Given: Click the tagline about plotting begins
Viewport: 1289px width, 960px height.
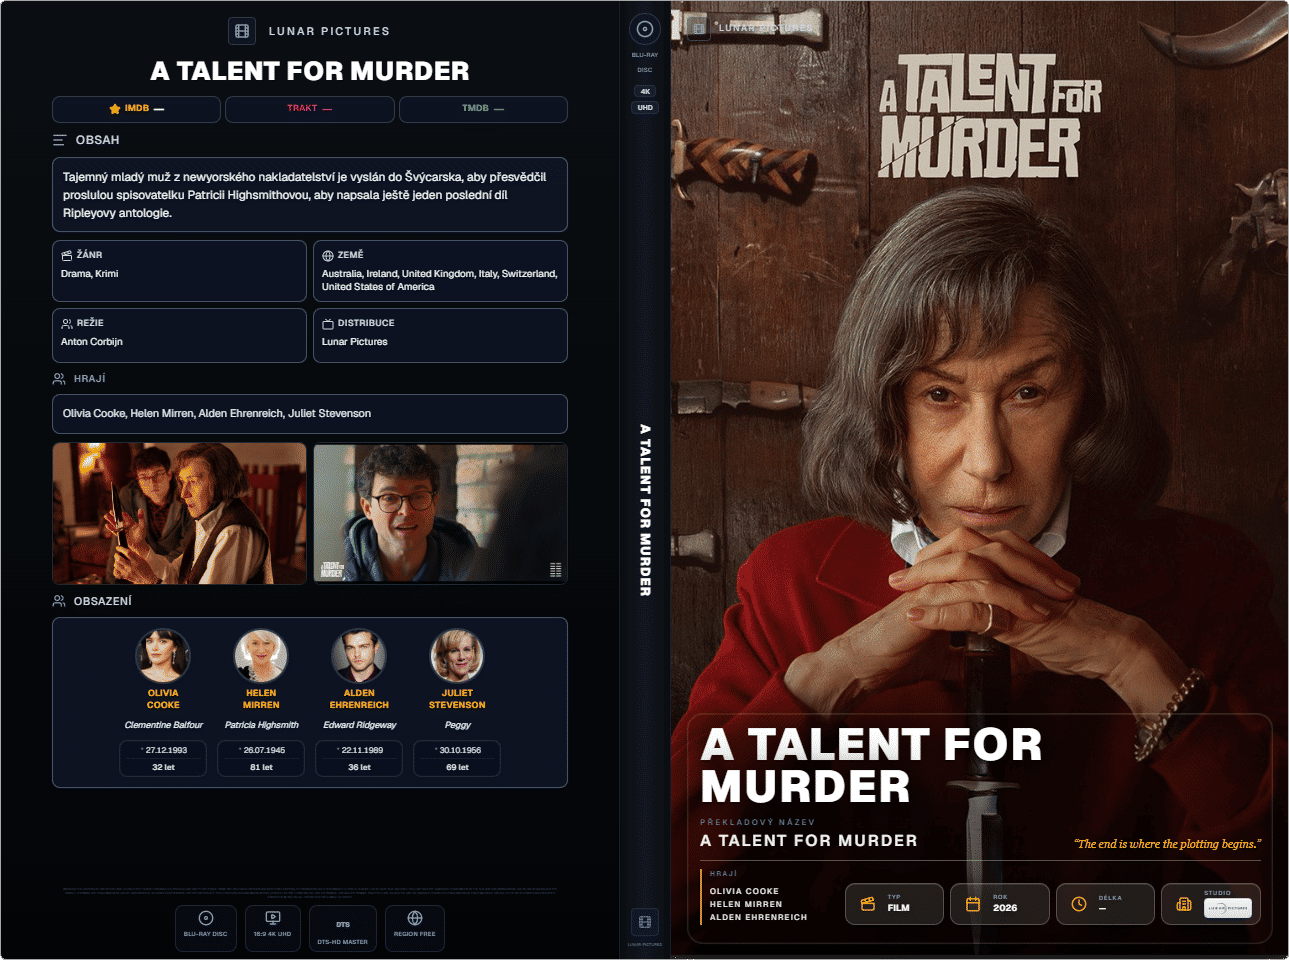Looking at the screenshot, I should click(x=1168, y=844).
